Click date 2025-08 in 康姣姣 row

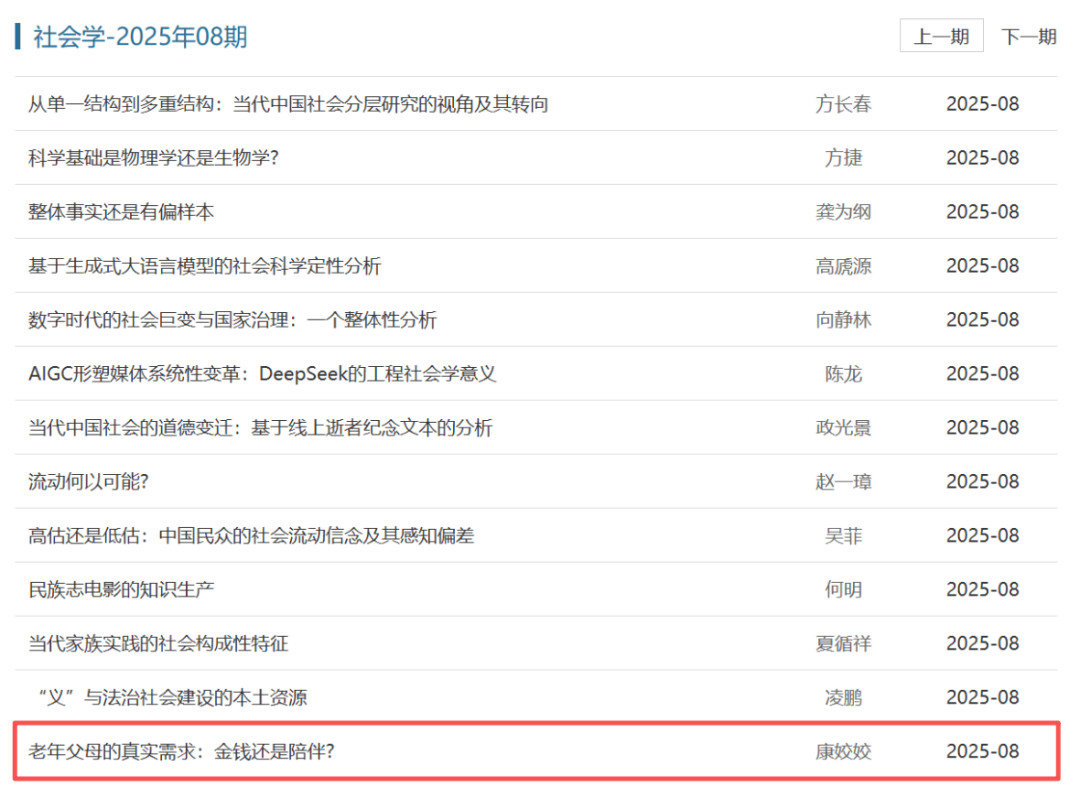[982, 751]
